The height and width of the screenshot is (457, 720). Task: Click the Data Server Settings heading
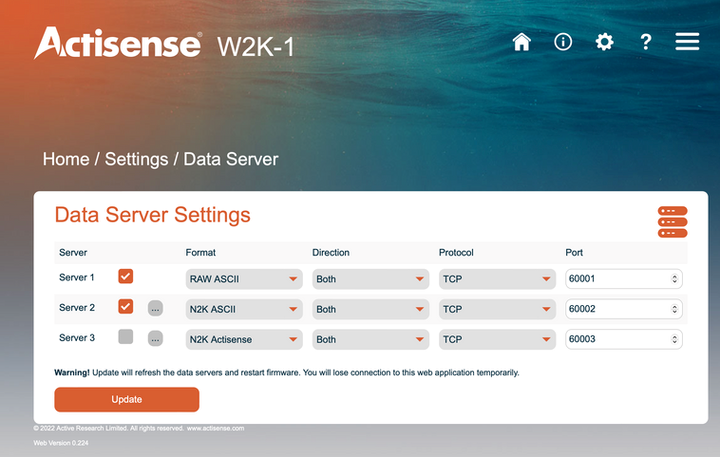(152, 215)
